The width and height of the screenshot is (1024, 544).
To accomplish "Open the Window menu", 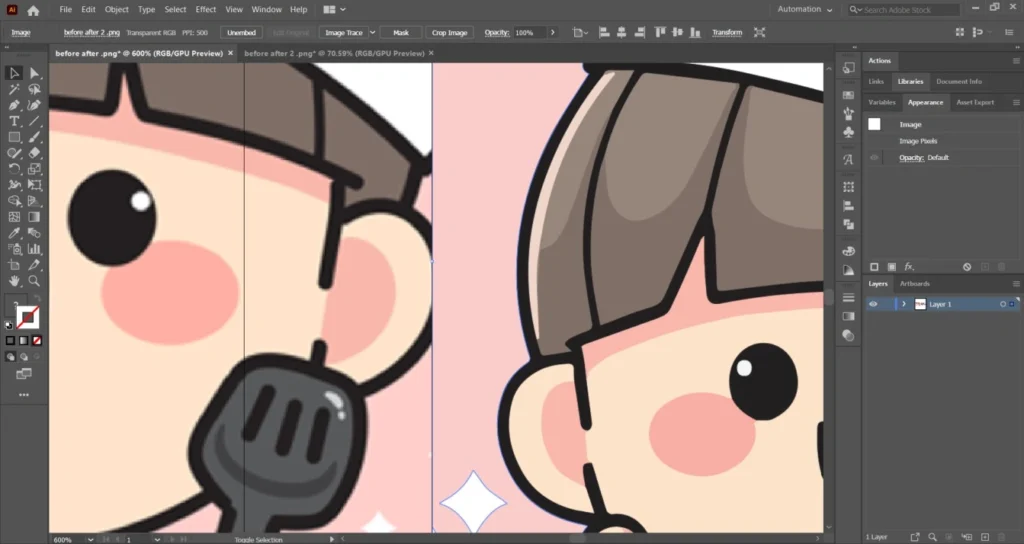I will click(266, 10).
